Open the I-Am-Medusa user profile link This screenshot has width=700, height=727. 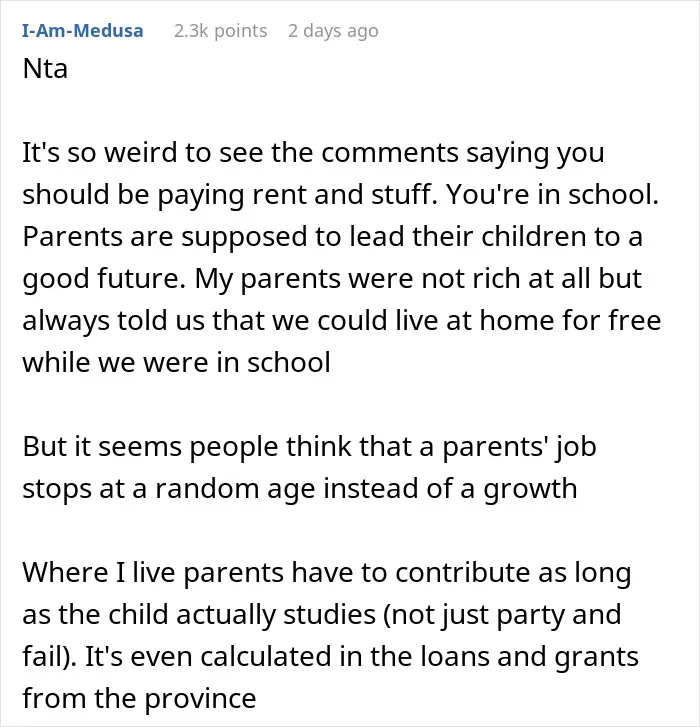[x=83, y=31]
